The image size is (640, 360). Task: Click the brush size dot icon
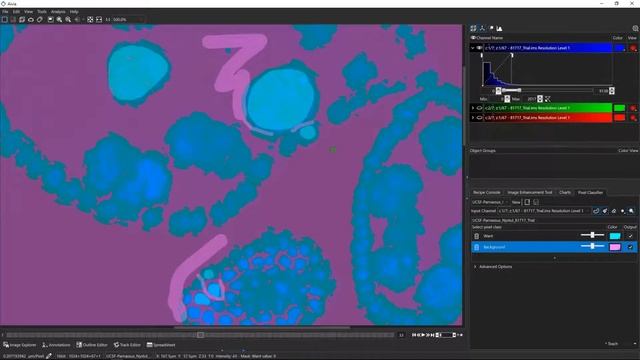tap(623, 211)
